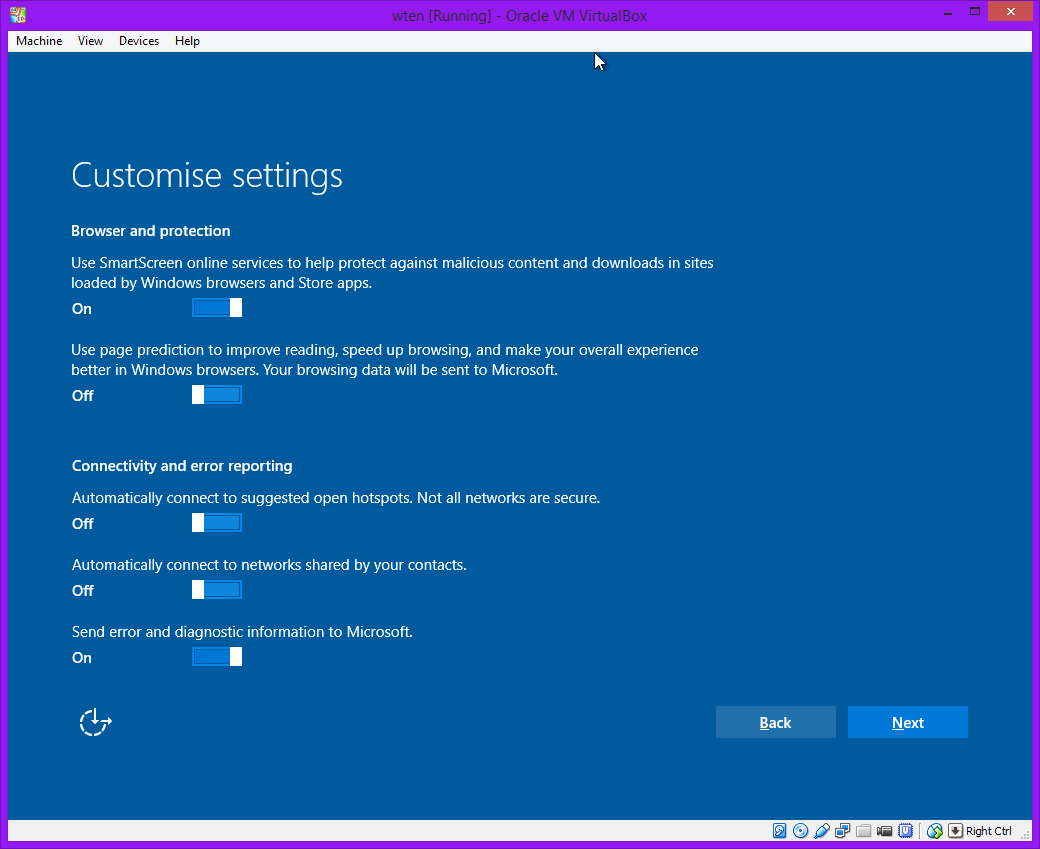
Task: Click the Ease of Access icon
Action: [95, 722]
